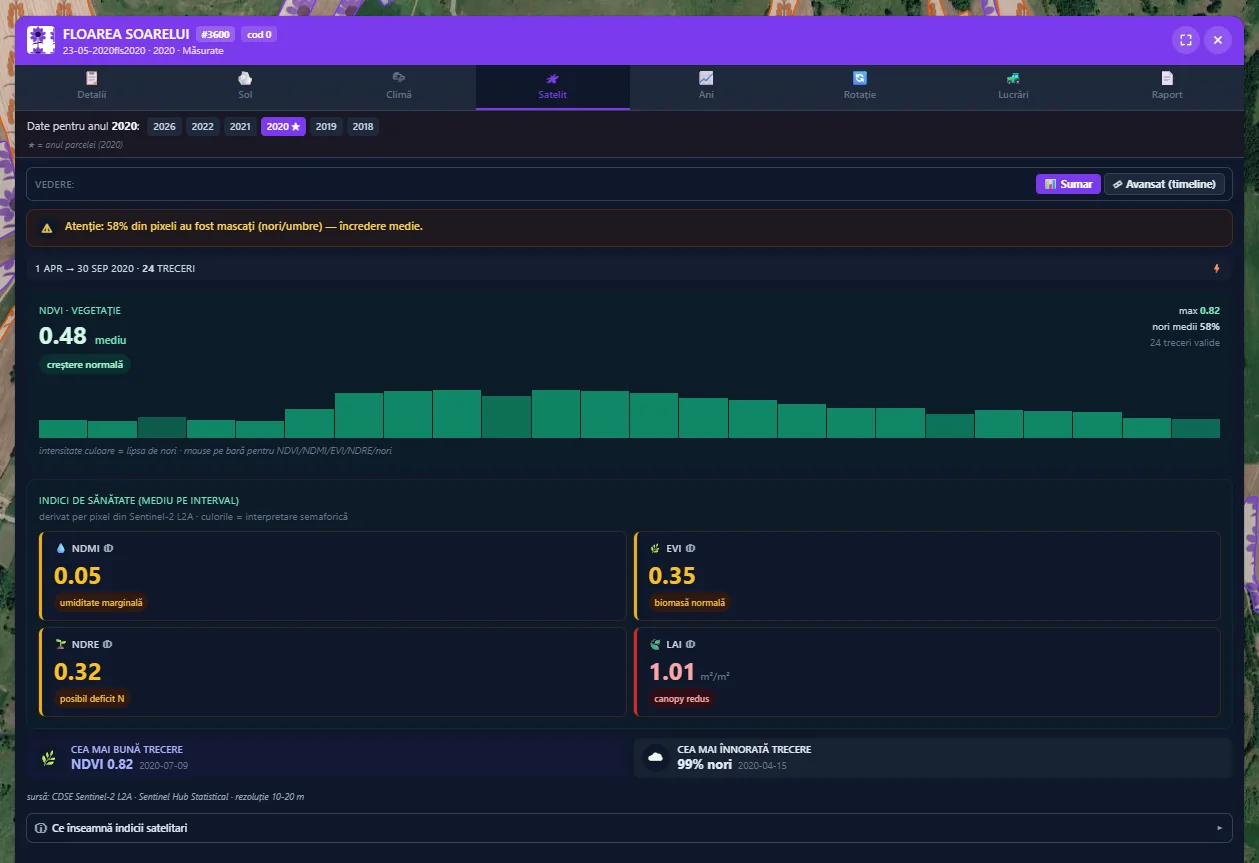Select the Satelit tab
1259x863 pixels.
tap(553, 86)
